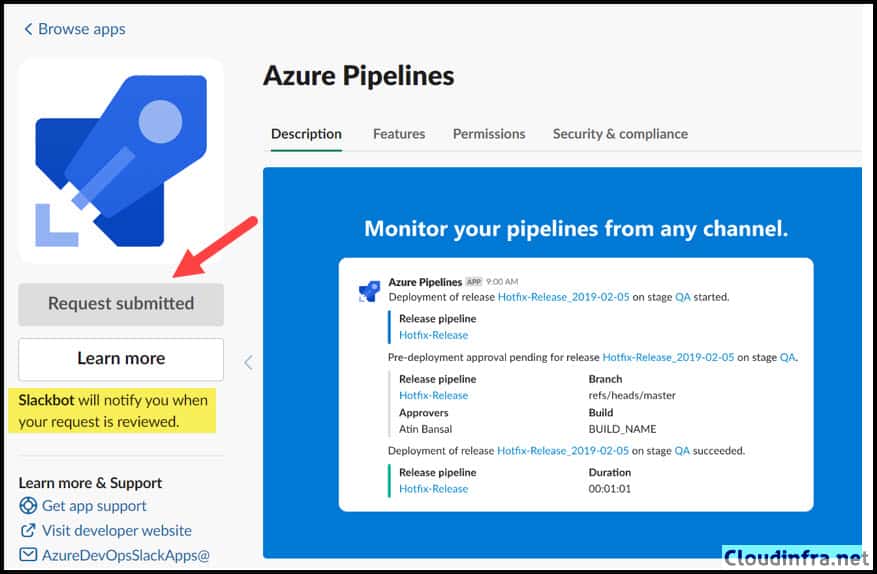The width and height of the screenshot is (877, 574).
Task: Click the refs/heads/master branch value
Action: 632,396
